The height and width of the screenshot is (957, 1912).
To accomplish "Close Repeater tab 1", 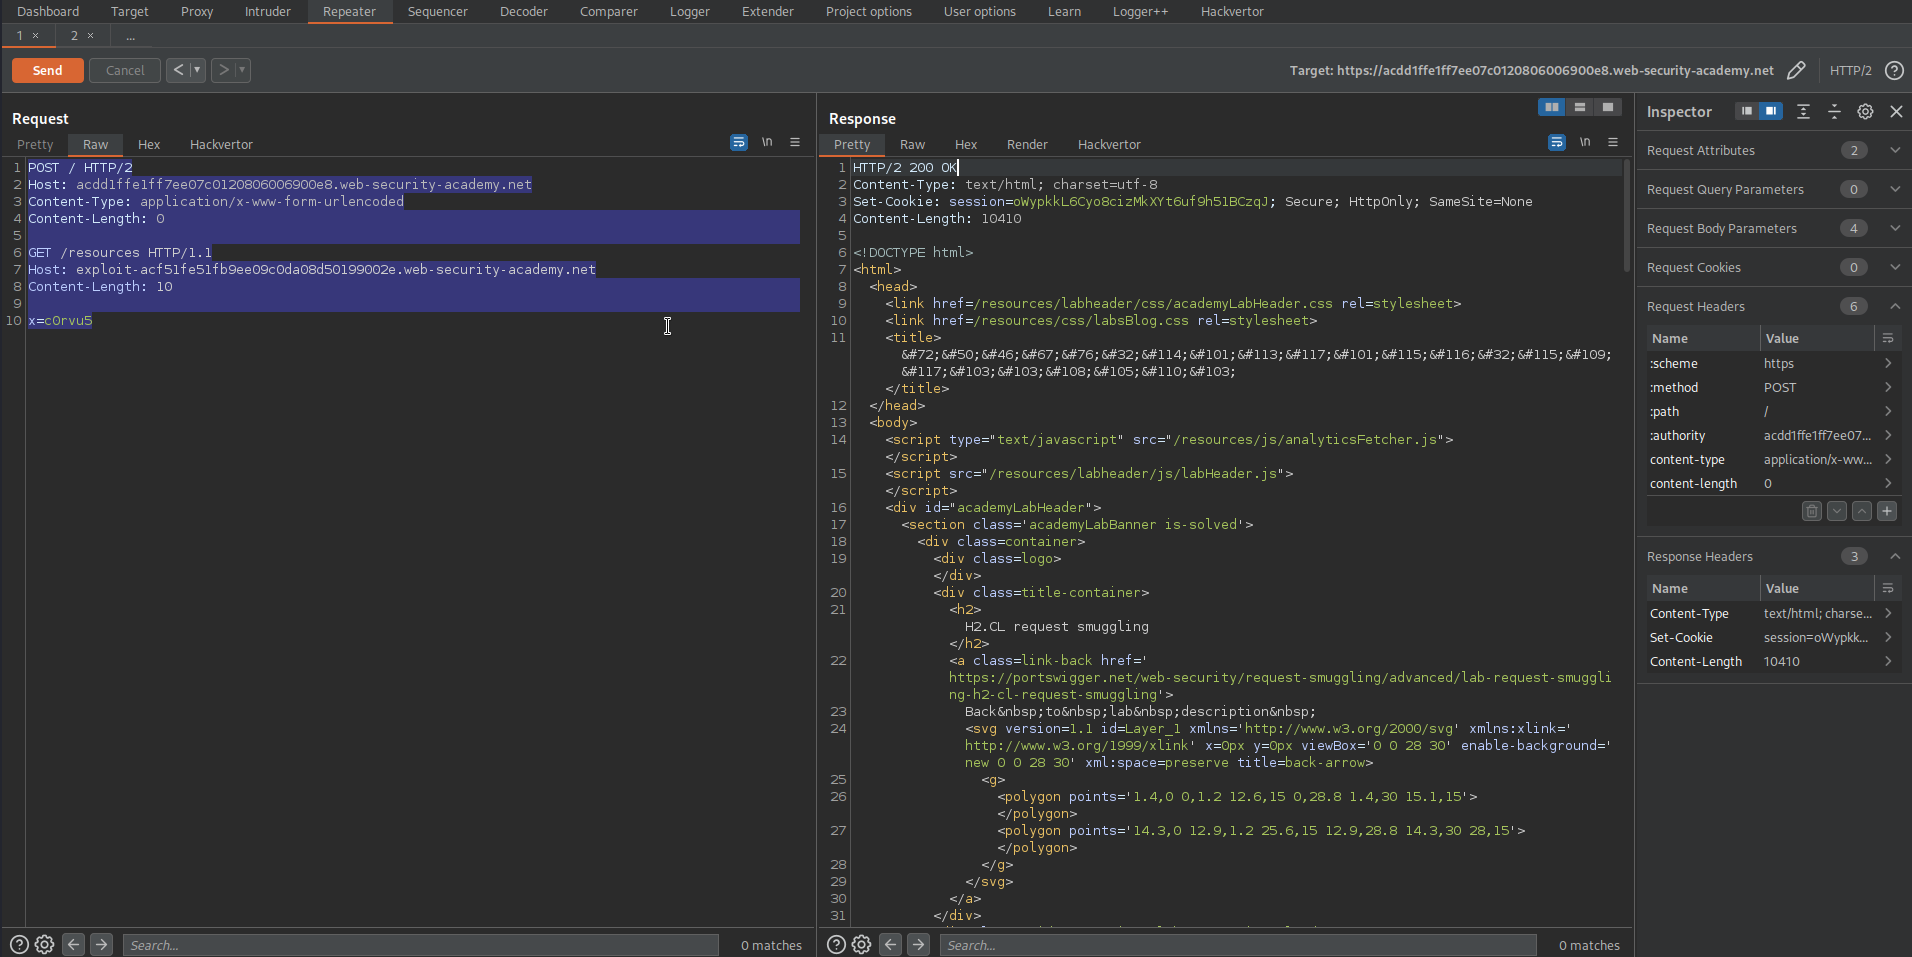I will pyautogui.click(x=36, y=35).
